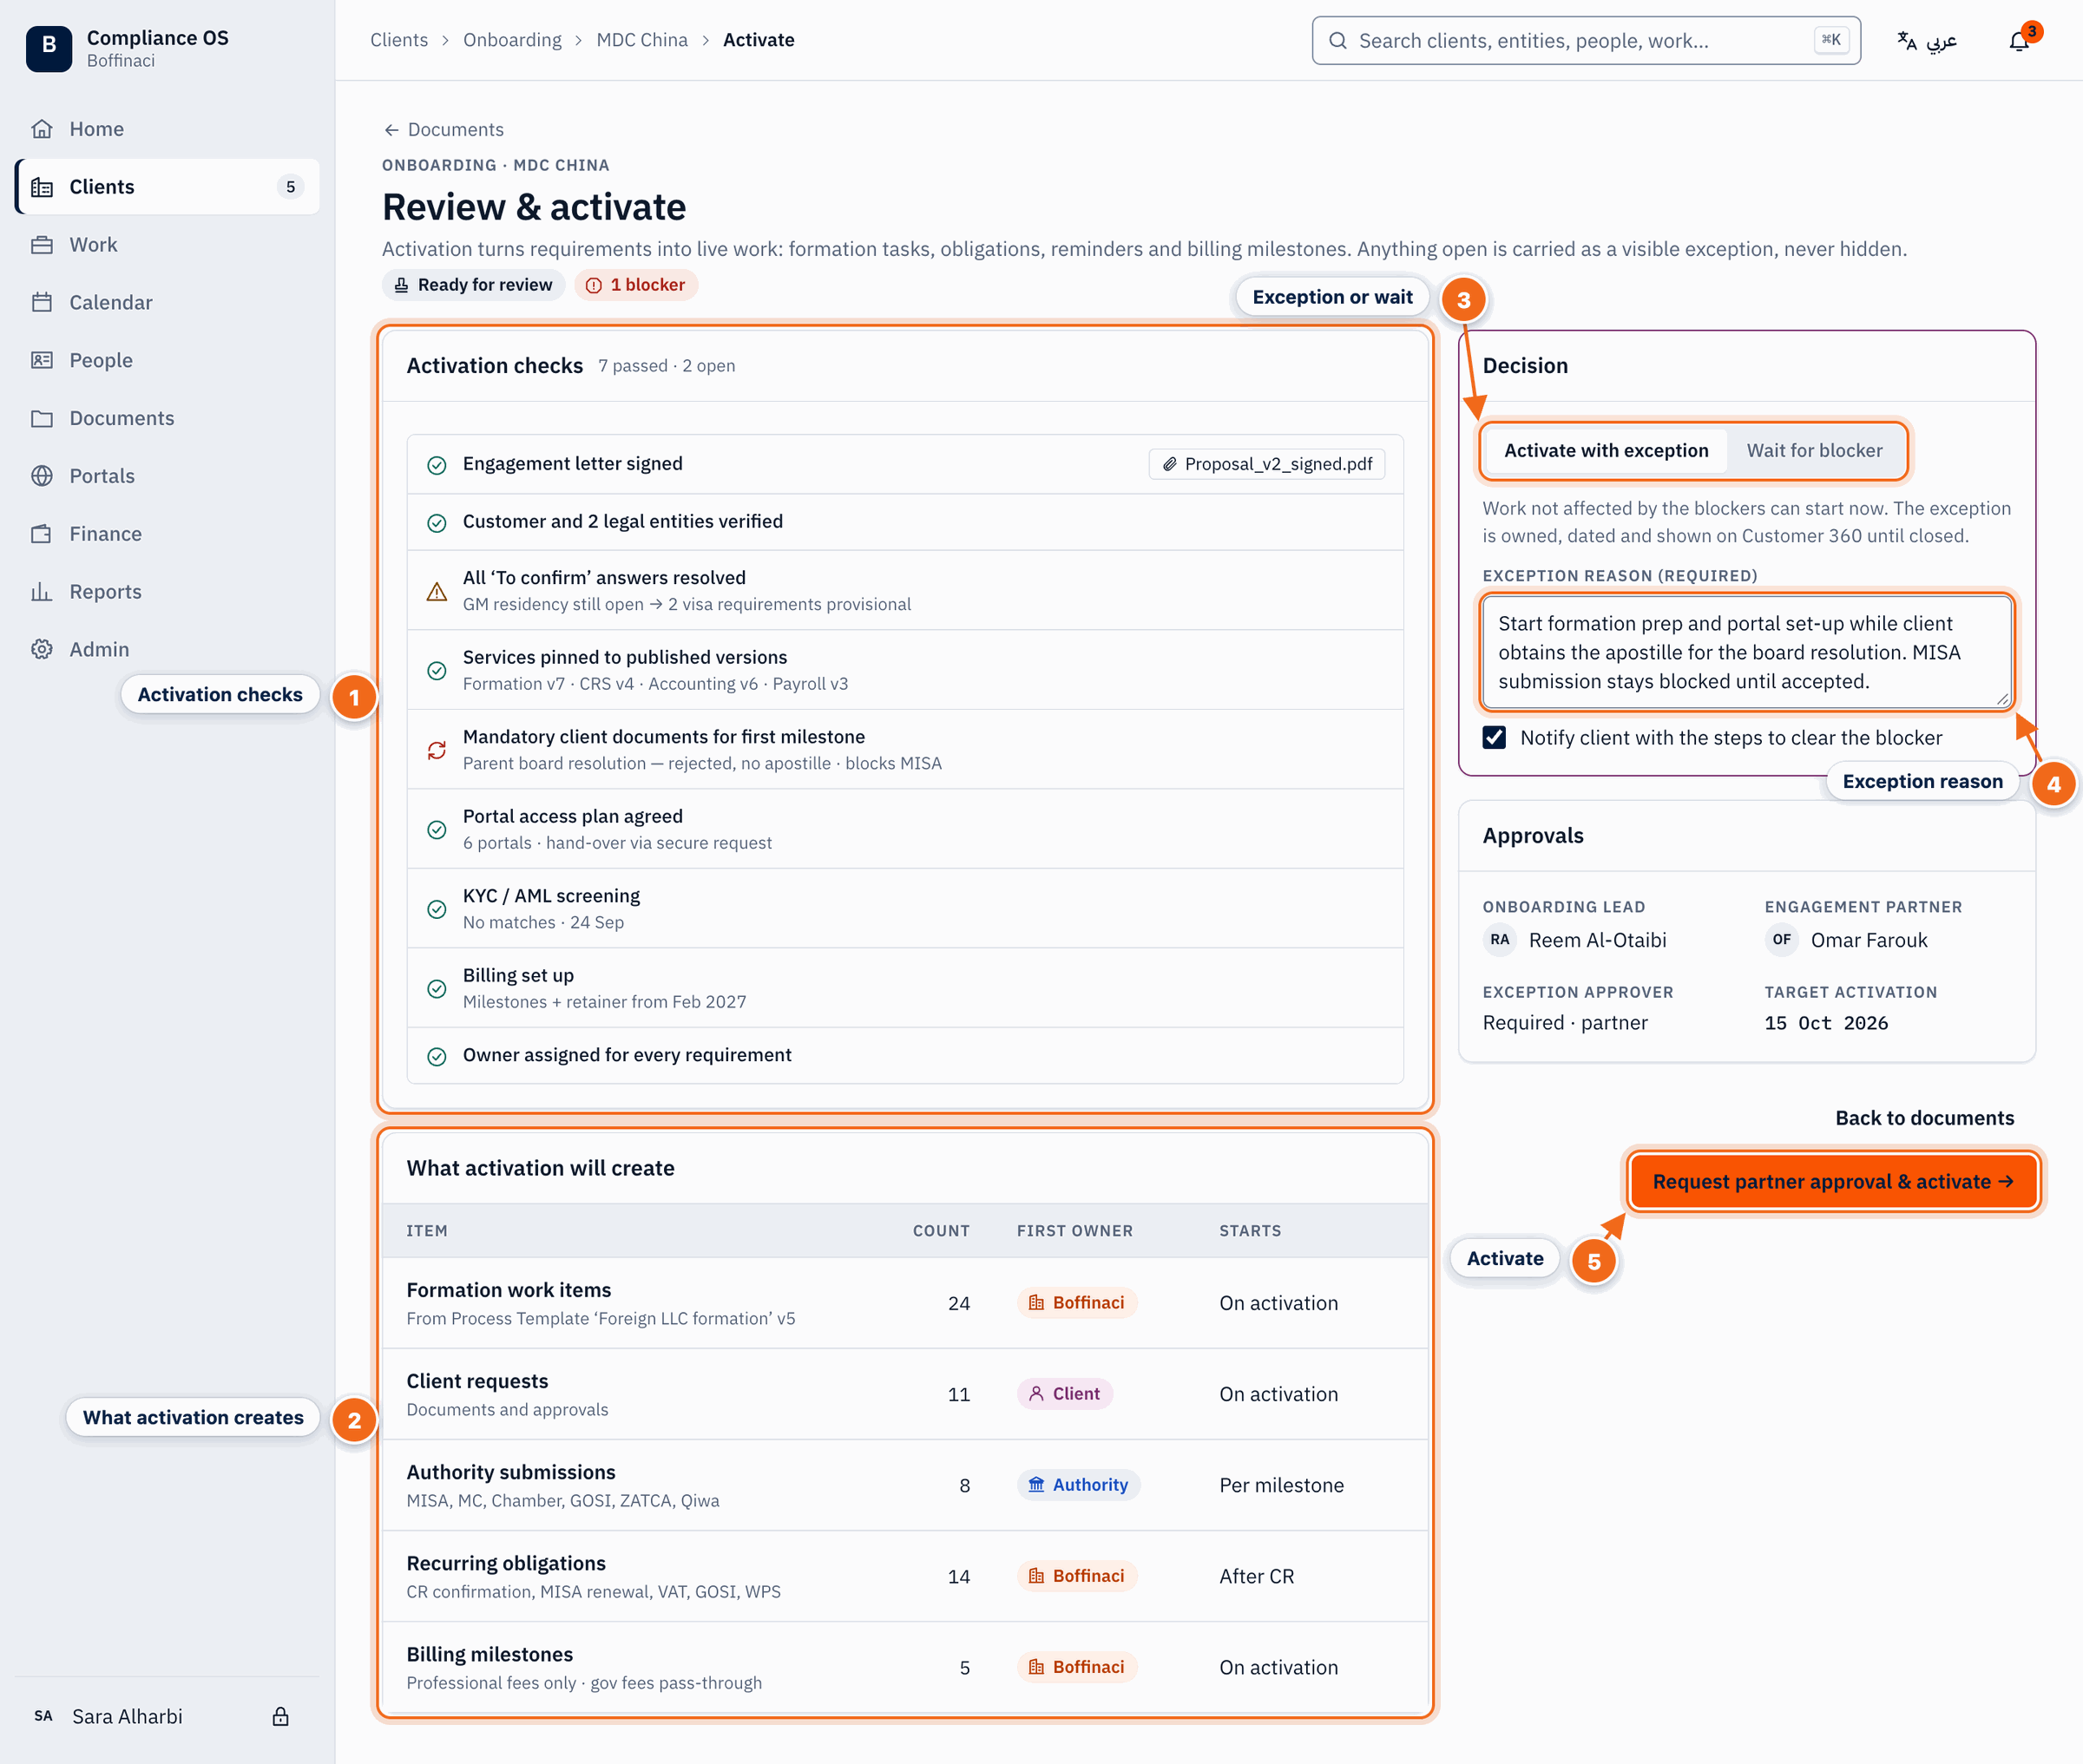This screenshot has width=2083, height=1764.
Task: Open Work in the sidebar
Action: [x=167, y=245]
